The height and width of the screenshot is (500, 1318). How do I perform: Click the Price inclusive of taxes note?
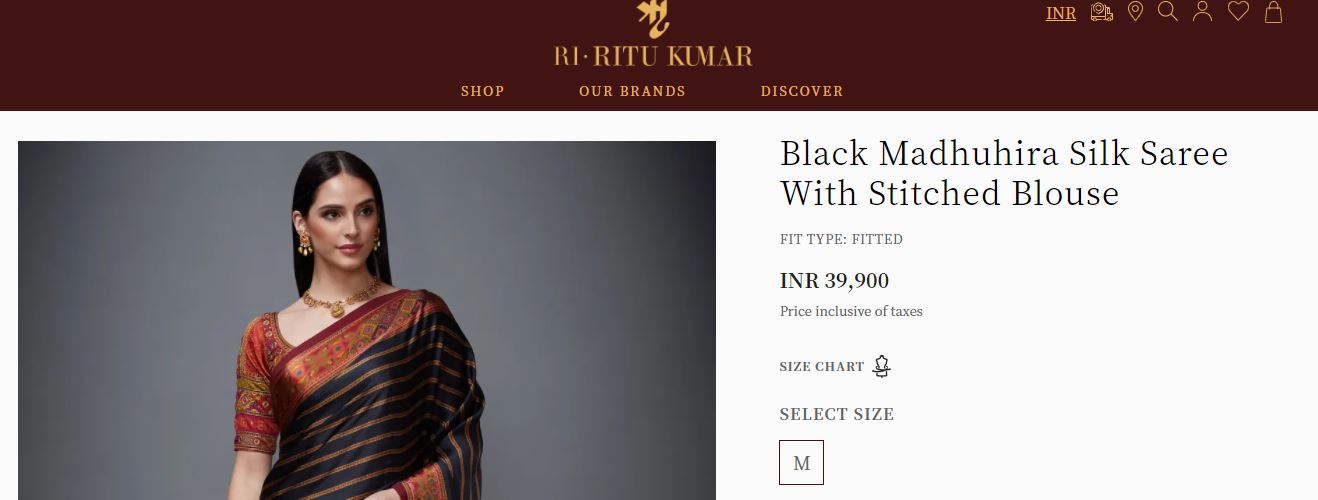tap(851, 311)
